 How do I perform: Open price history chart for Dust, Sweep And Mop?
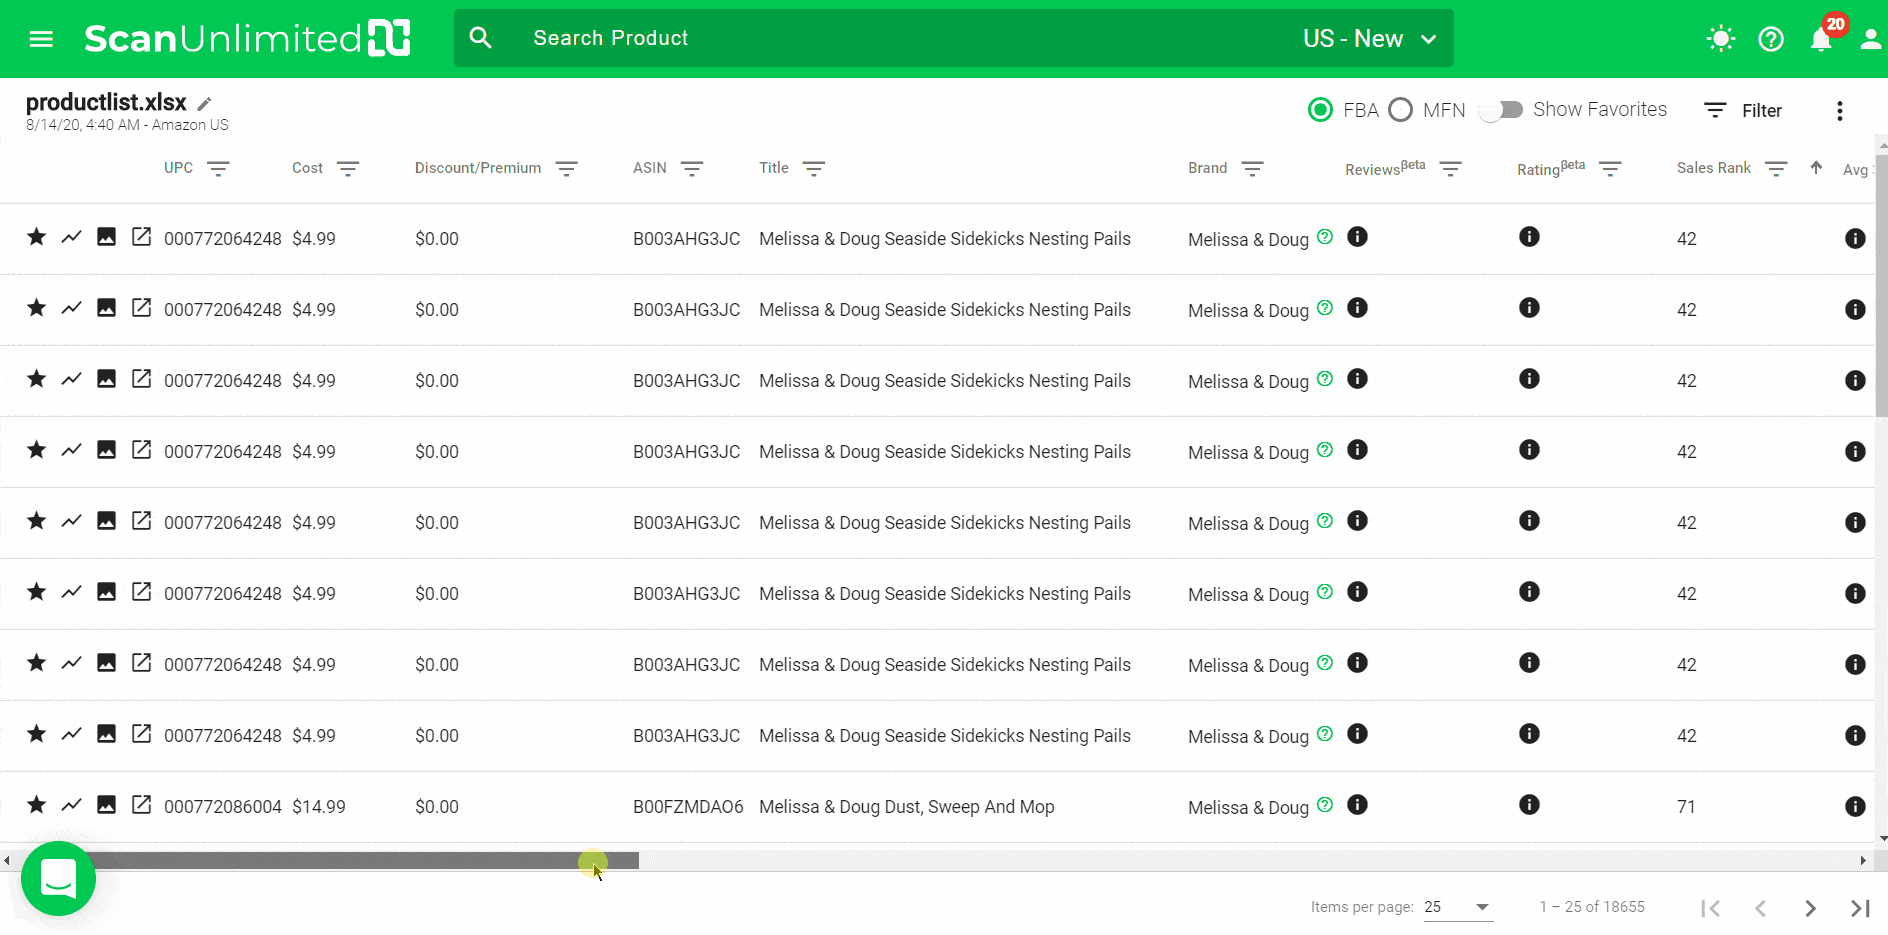(71, 805)
